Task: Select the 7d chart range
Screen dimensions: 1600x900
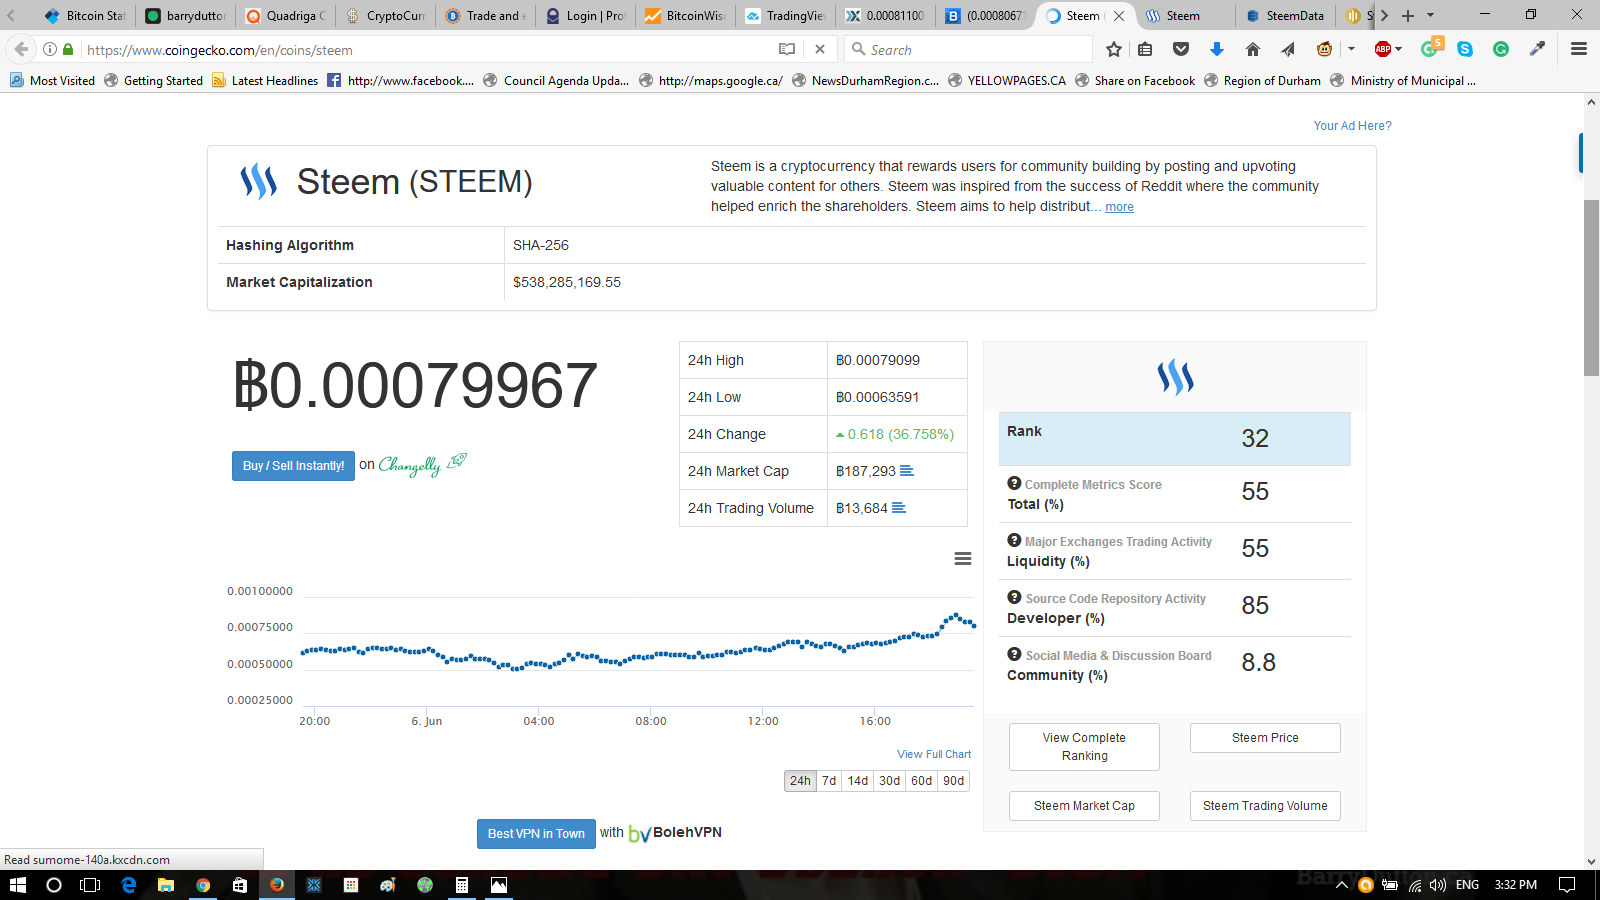Action: point(829,781)
